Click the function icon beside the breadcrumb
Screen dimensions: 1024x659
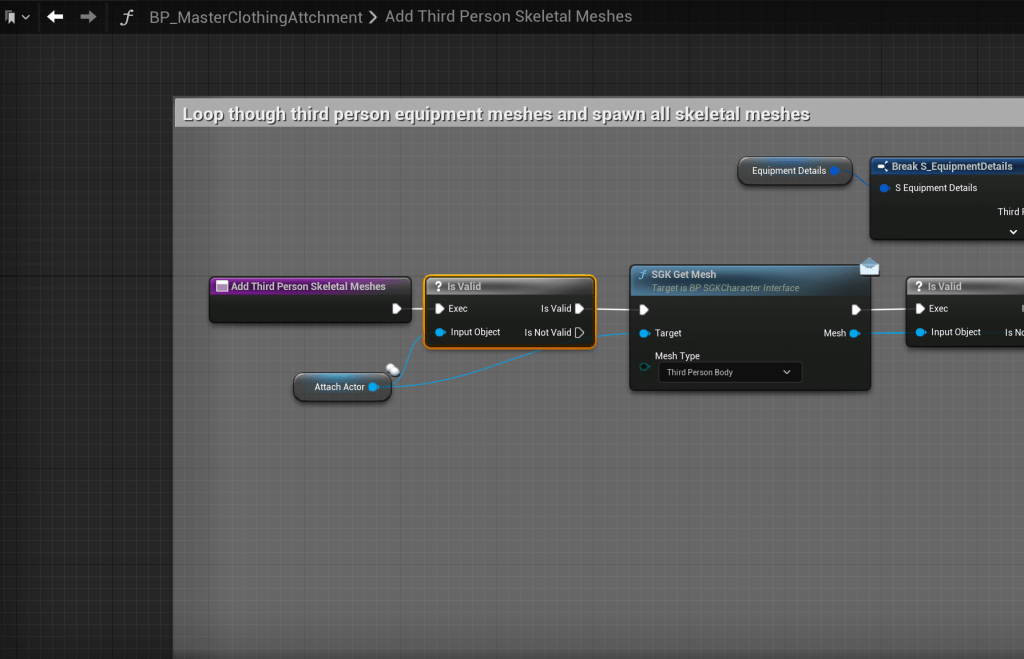click(x=127, y=17)
